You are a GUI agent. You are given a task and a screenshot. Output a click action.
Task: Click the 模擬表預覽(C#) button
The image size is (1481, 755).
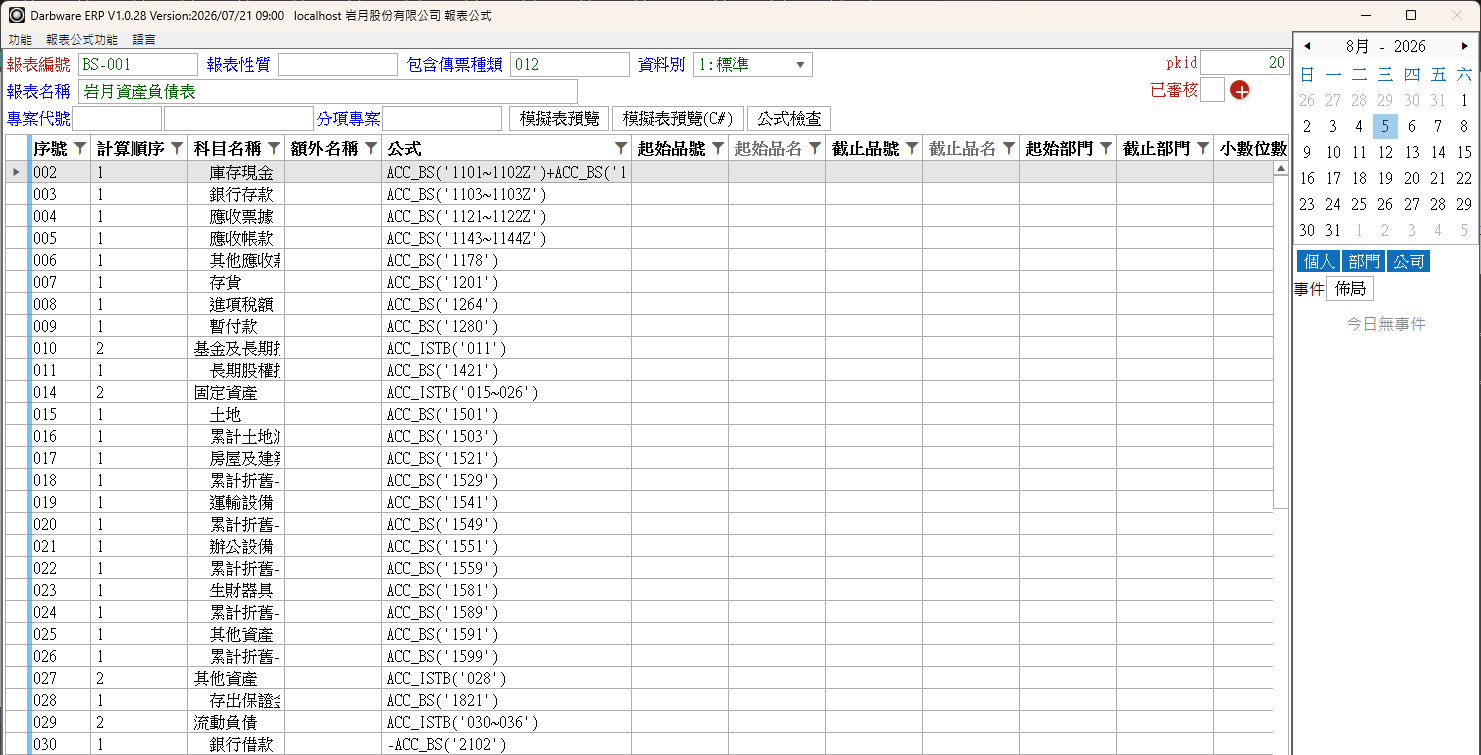677,118
